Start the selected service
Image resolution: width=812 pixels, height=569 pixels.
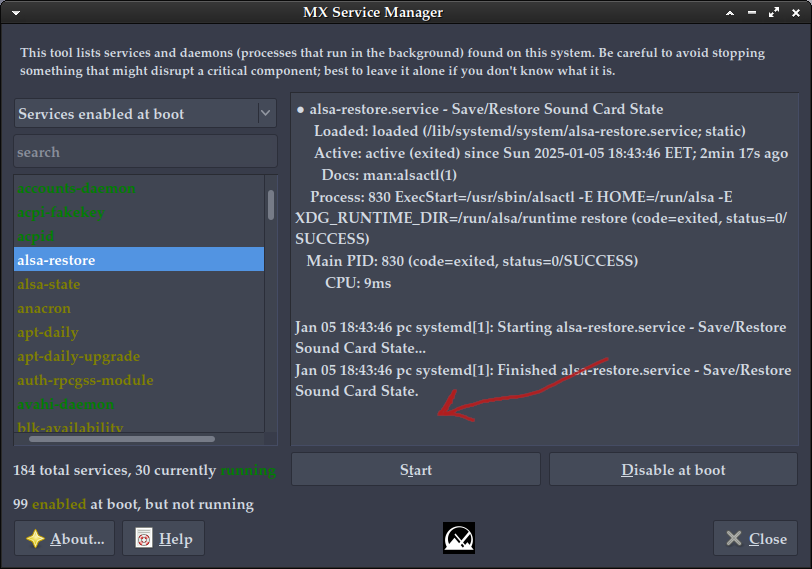point(416,470)
